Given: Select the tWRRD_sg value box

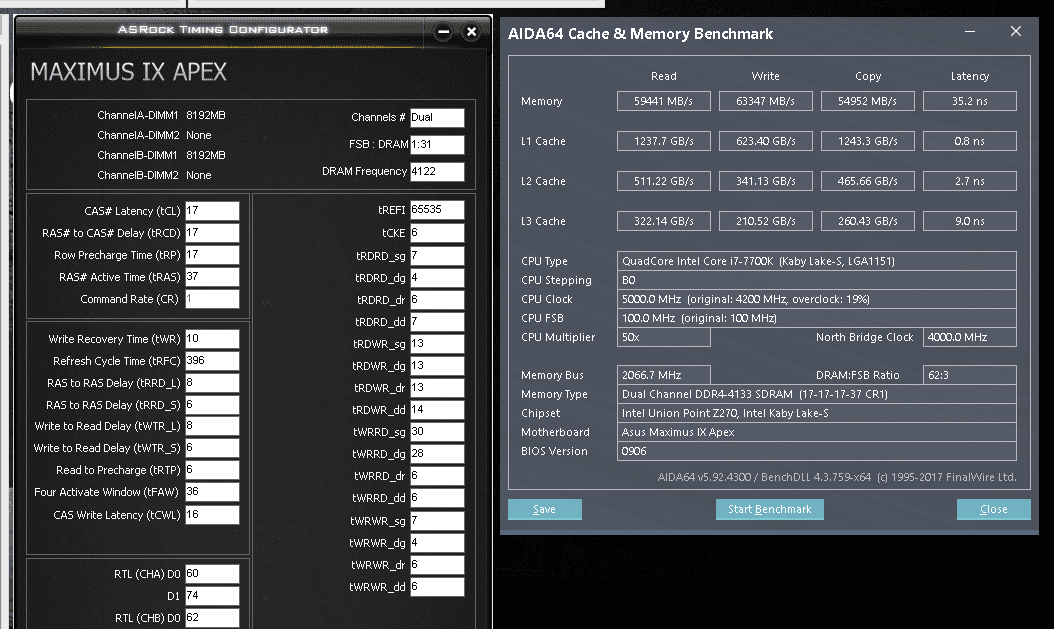Looking at the screenshot, I should 437,432.
